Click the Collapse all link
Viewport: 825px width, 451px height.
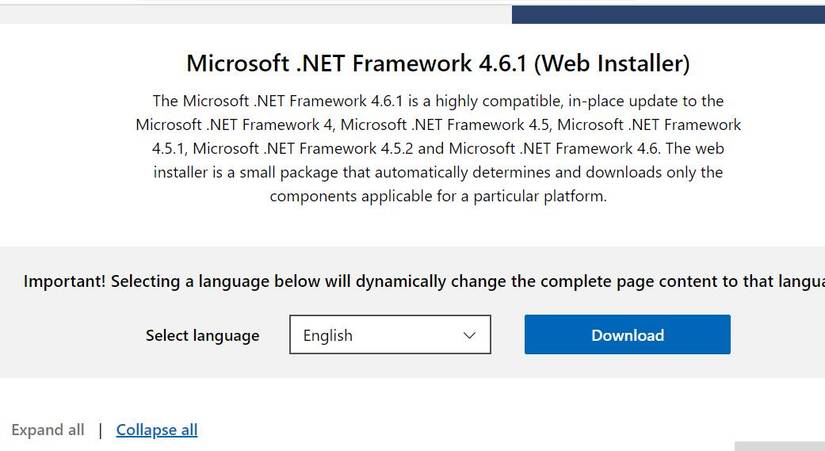coord(157,430)
